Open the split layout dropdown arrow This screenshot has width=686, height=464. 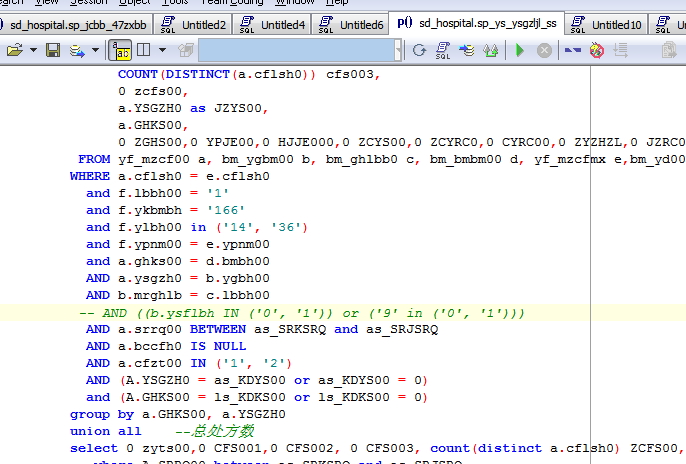(x=162, y=50)
